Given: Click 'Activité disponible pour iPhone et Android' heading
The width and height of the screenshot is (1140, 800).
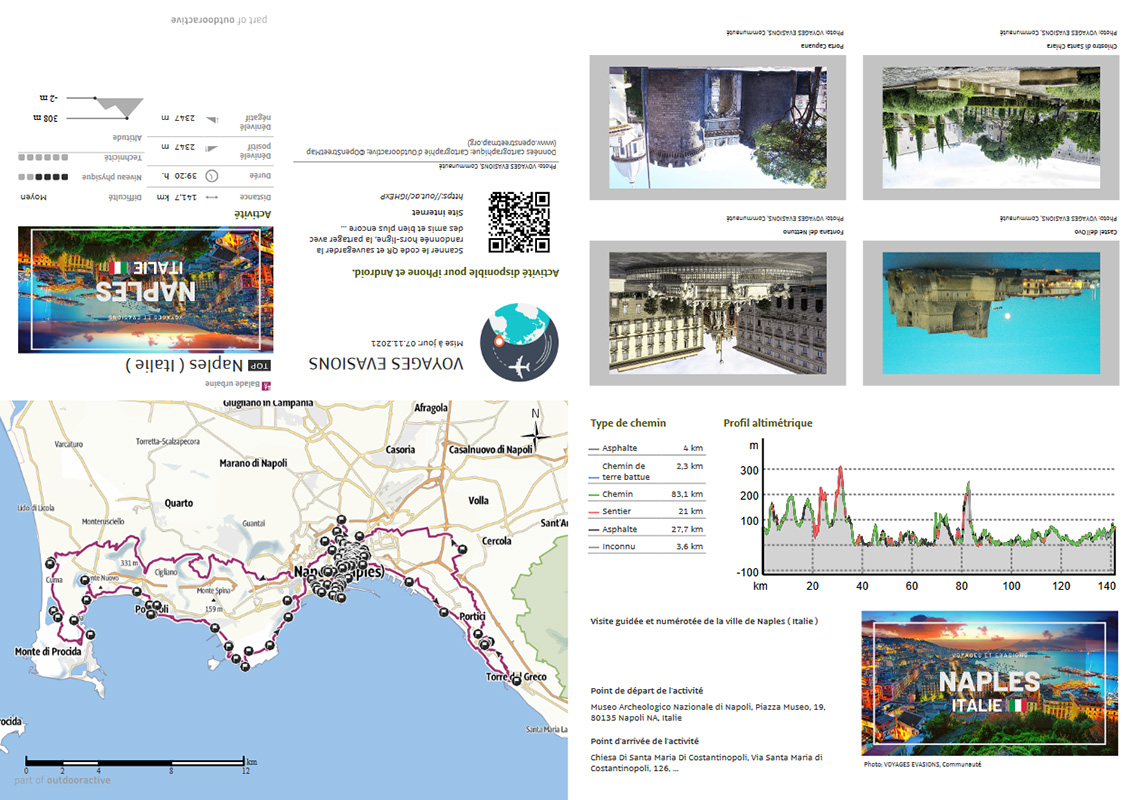Looking at the screenshot, I should point(455,273).
